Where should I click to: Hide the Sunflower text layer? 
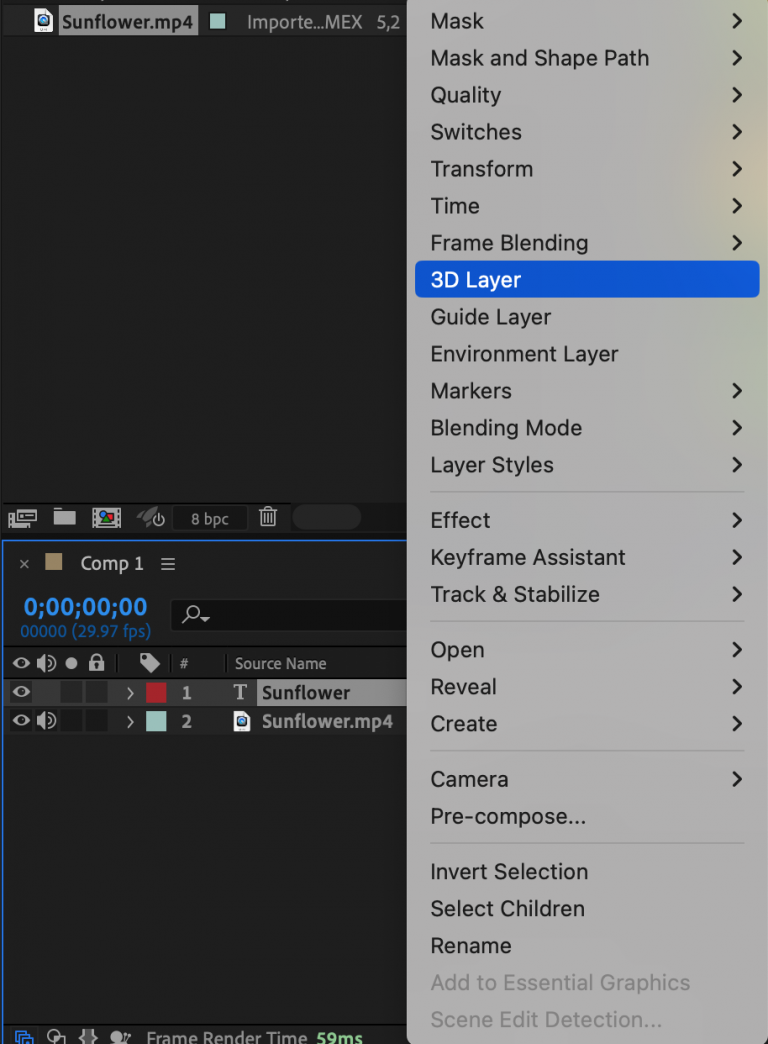[x=19, y=692]
